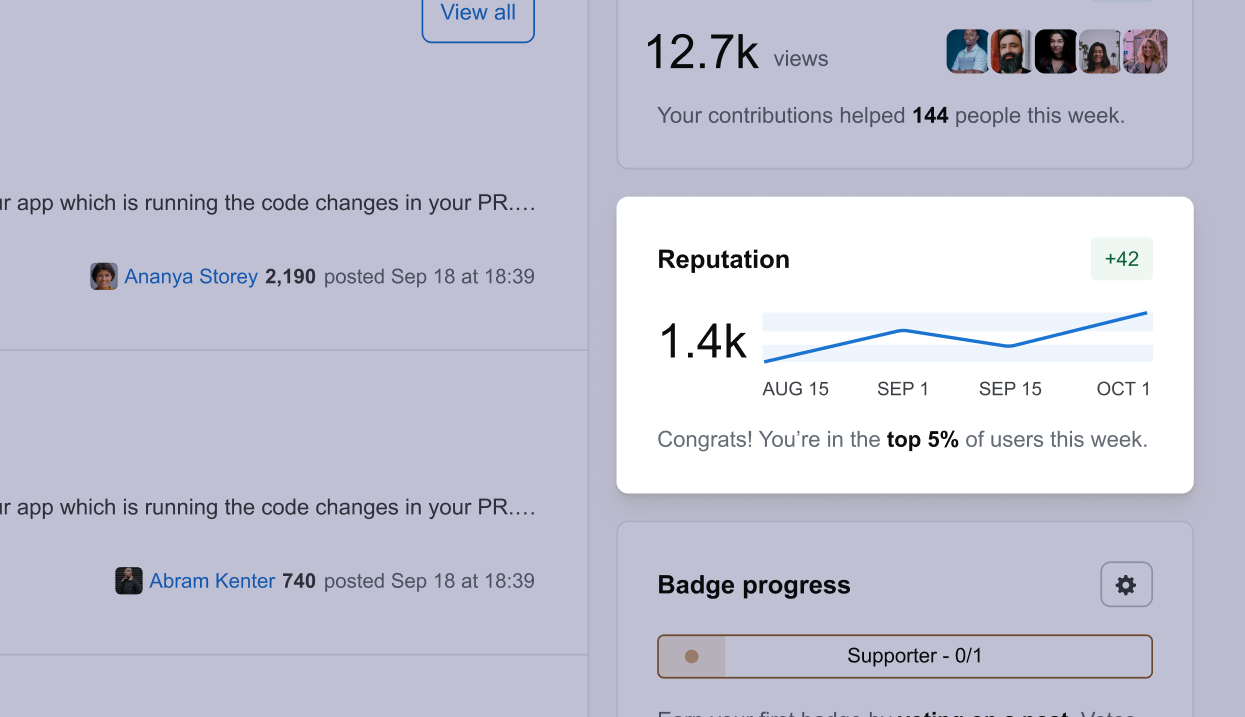The width and height of the screenshot is (1245, 717).
Task: Select the first viewer avatar thumbnail
Action: (x=968, y=52)
